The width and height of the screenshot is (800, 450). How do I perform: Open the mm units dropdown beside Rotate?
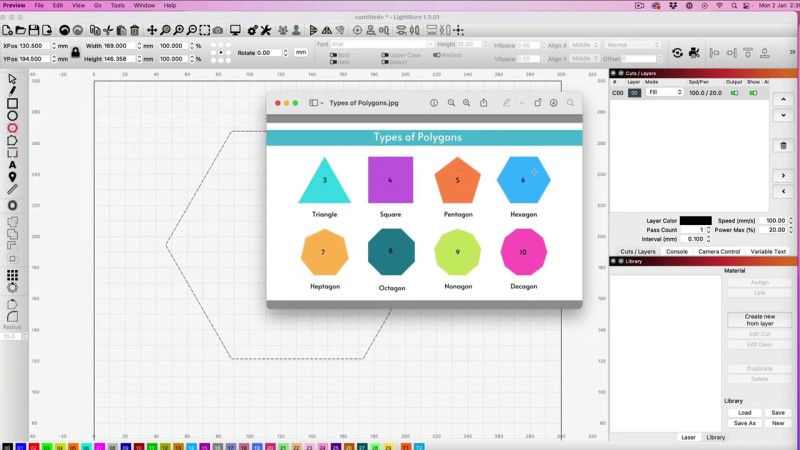[x=300, y=52]
